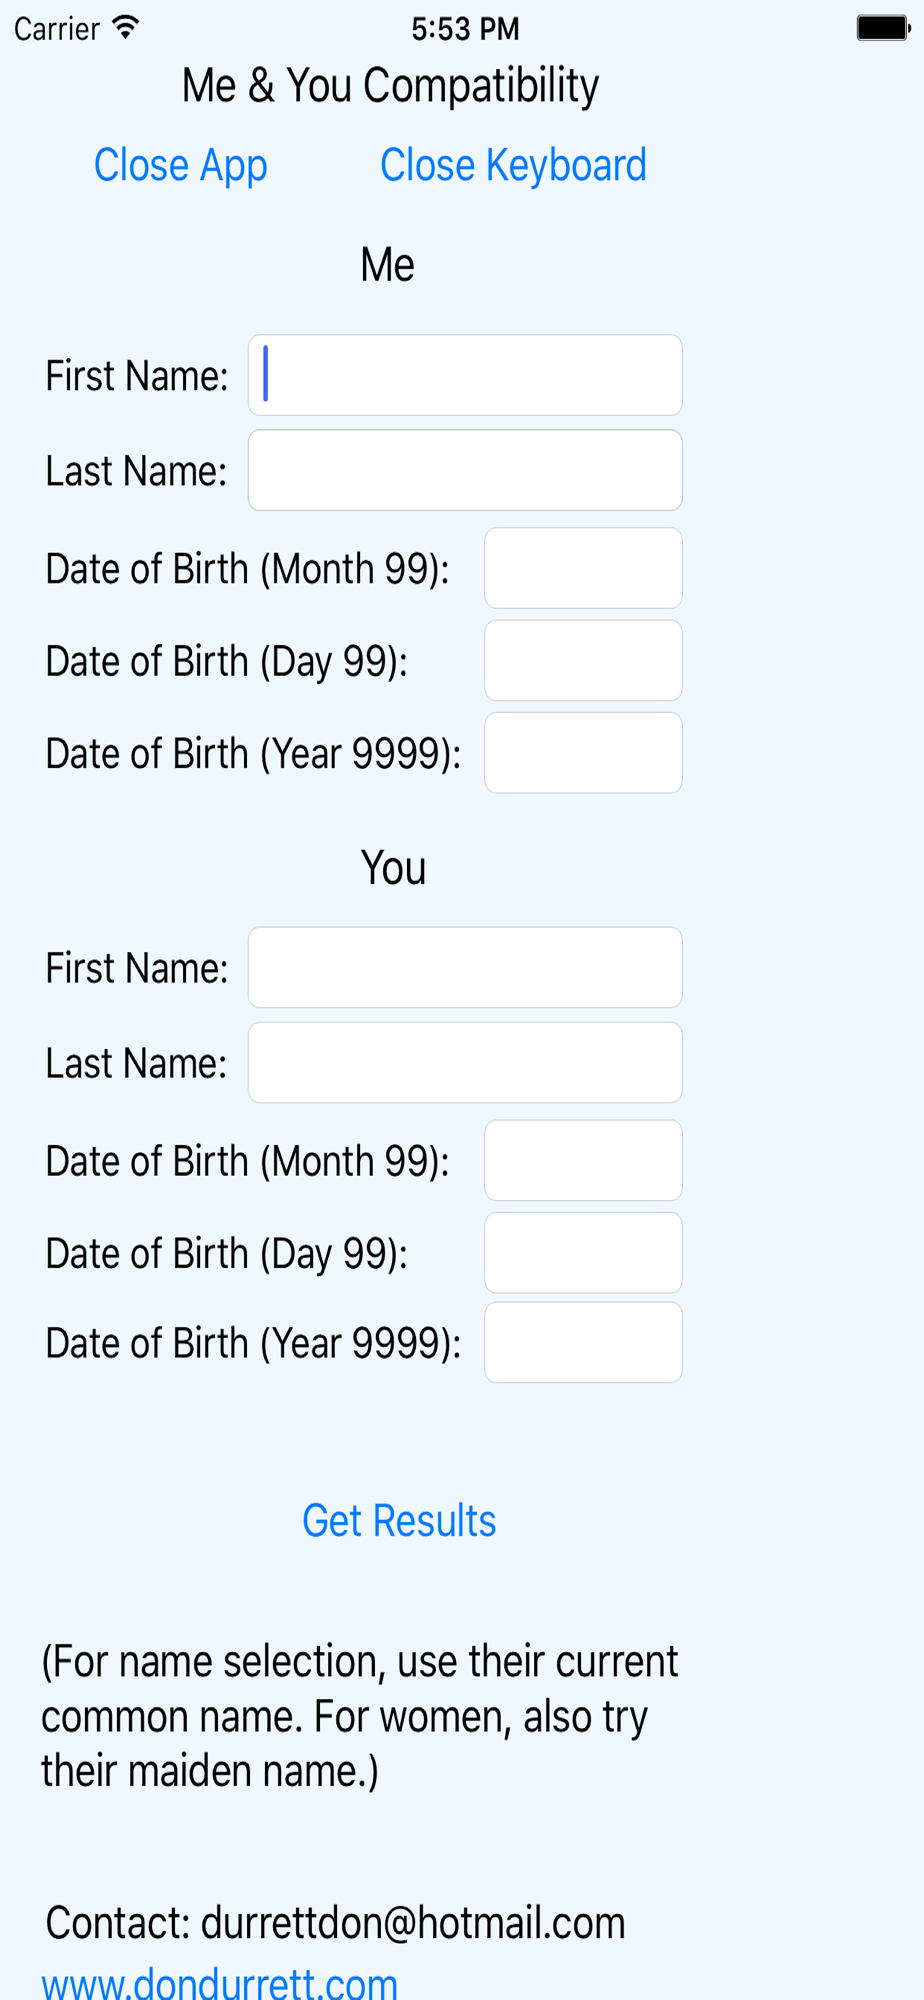Focus the Me First Name field

[x=465, y=375]
